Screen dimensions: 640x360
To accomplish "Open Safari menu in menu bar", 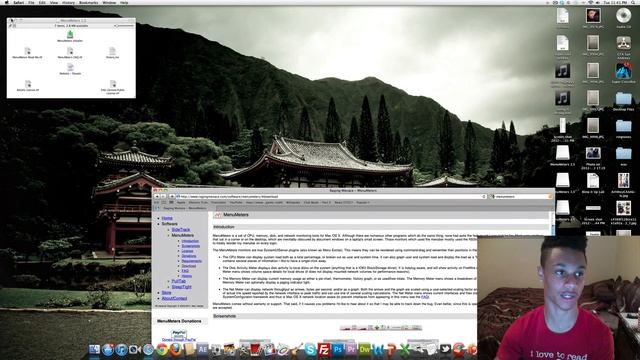I will (x=18, y=2).
